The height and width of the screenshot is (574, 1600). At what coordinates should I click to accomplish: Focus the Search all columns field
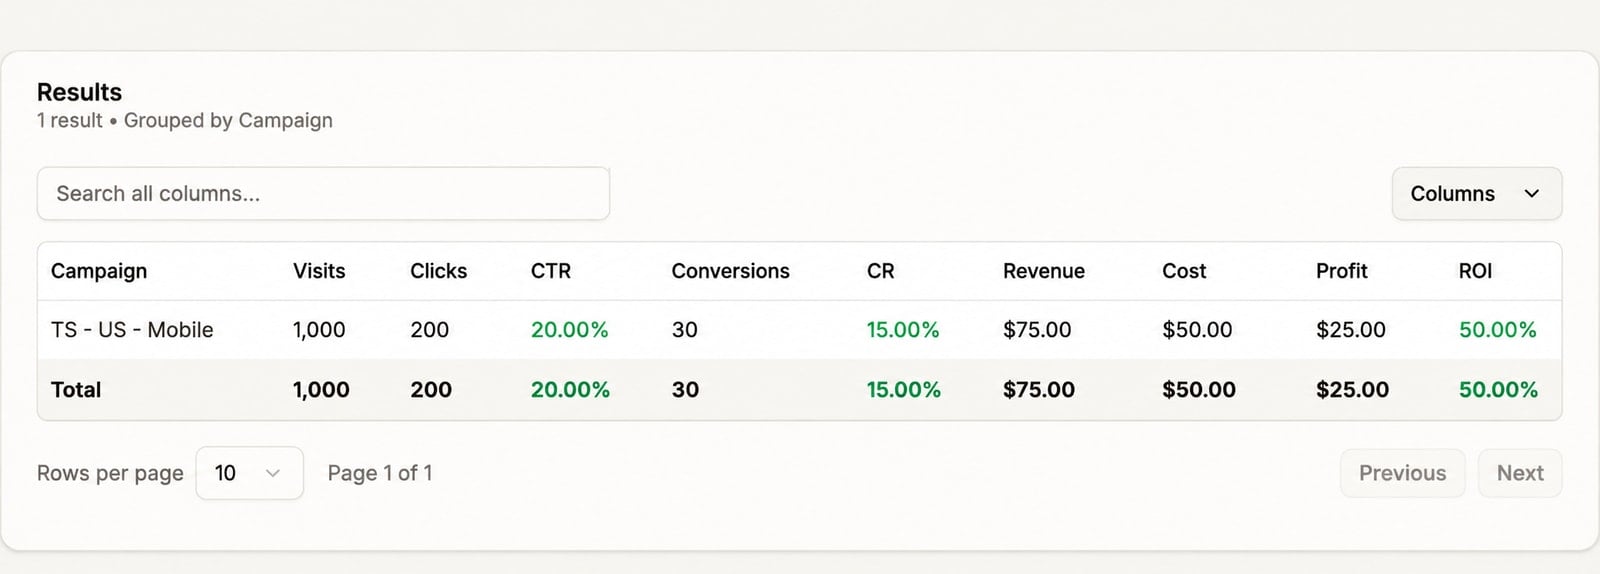click(323, 194)
